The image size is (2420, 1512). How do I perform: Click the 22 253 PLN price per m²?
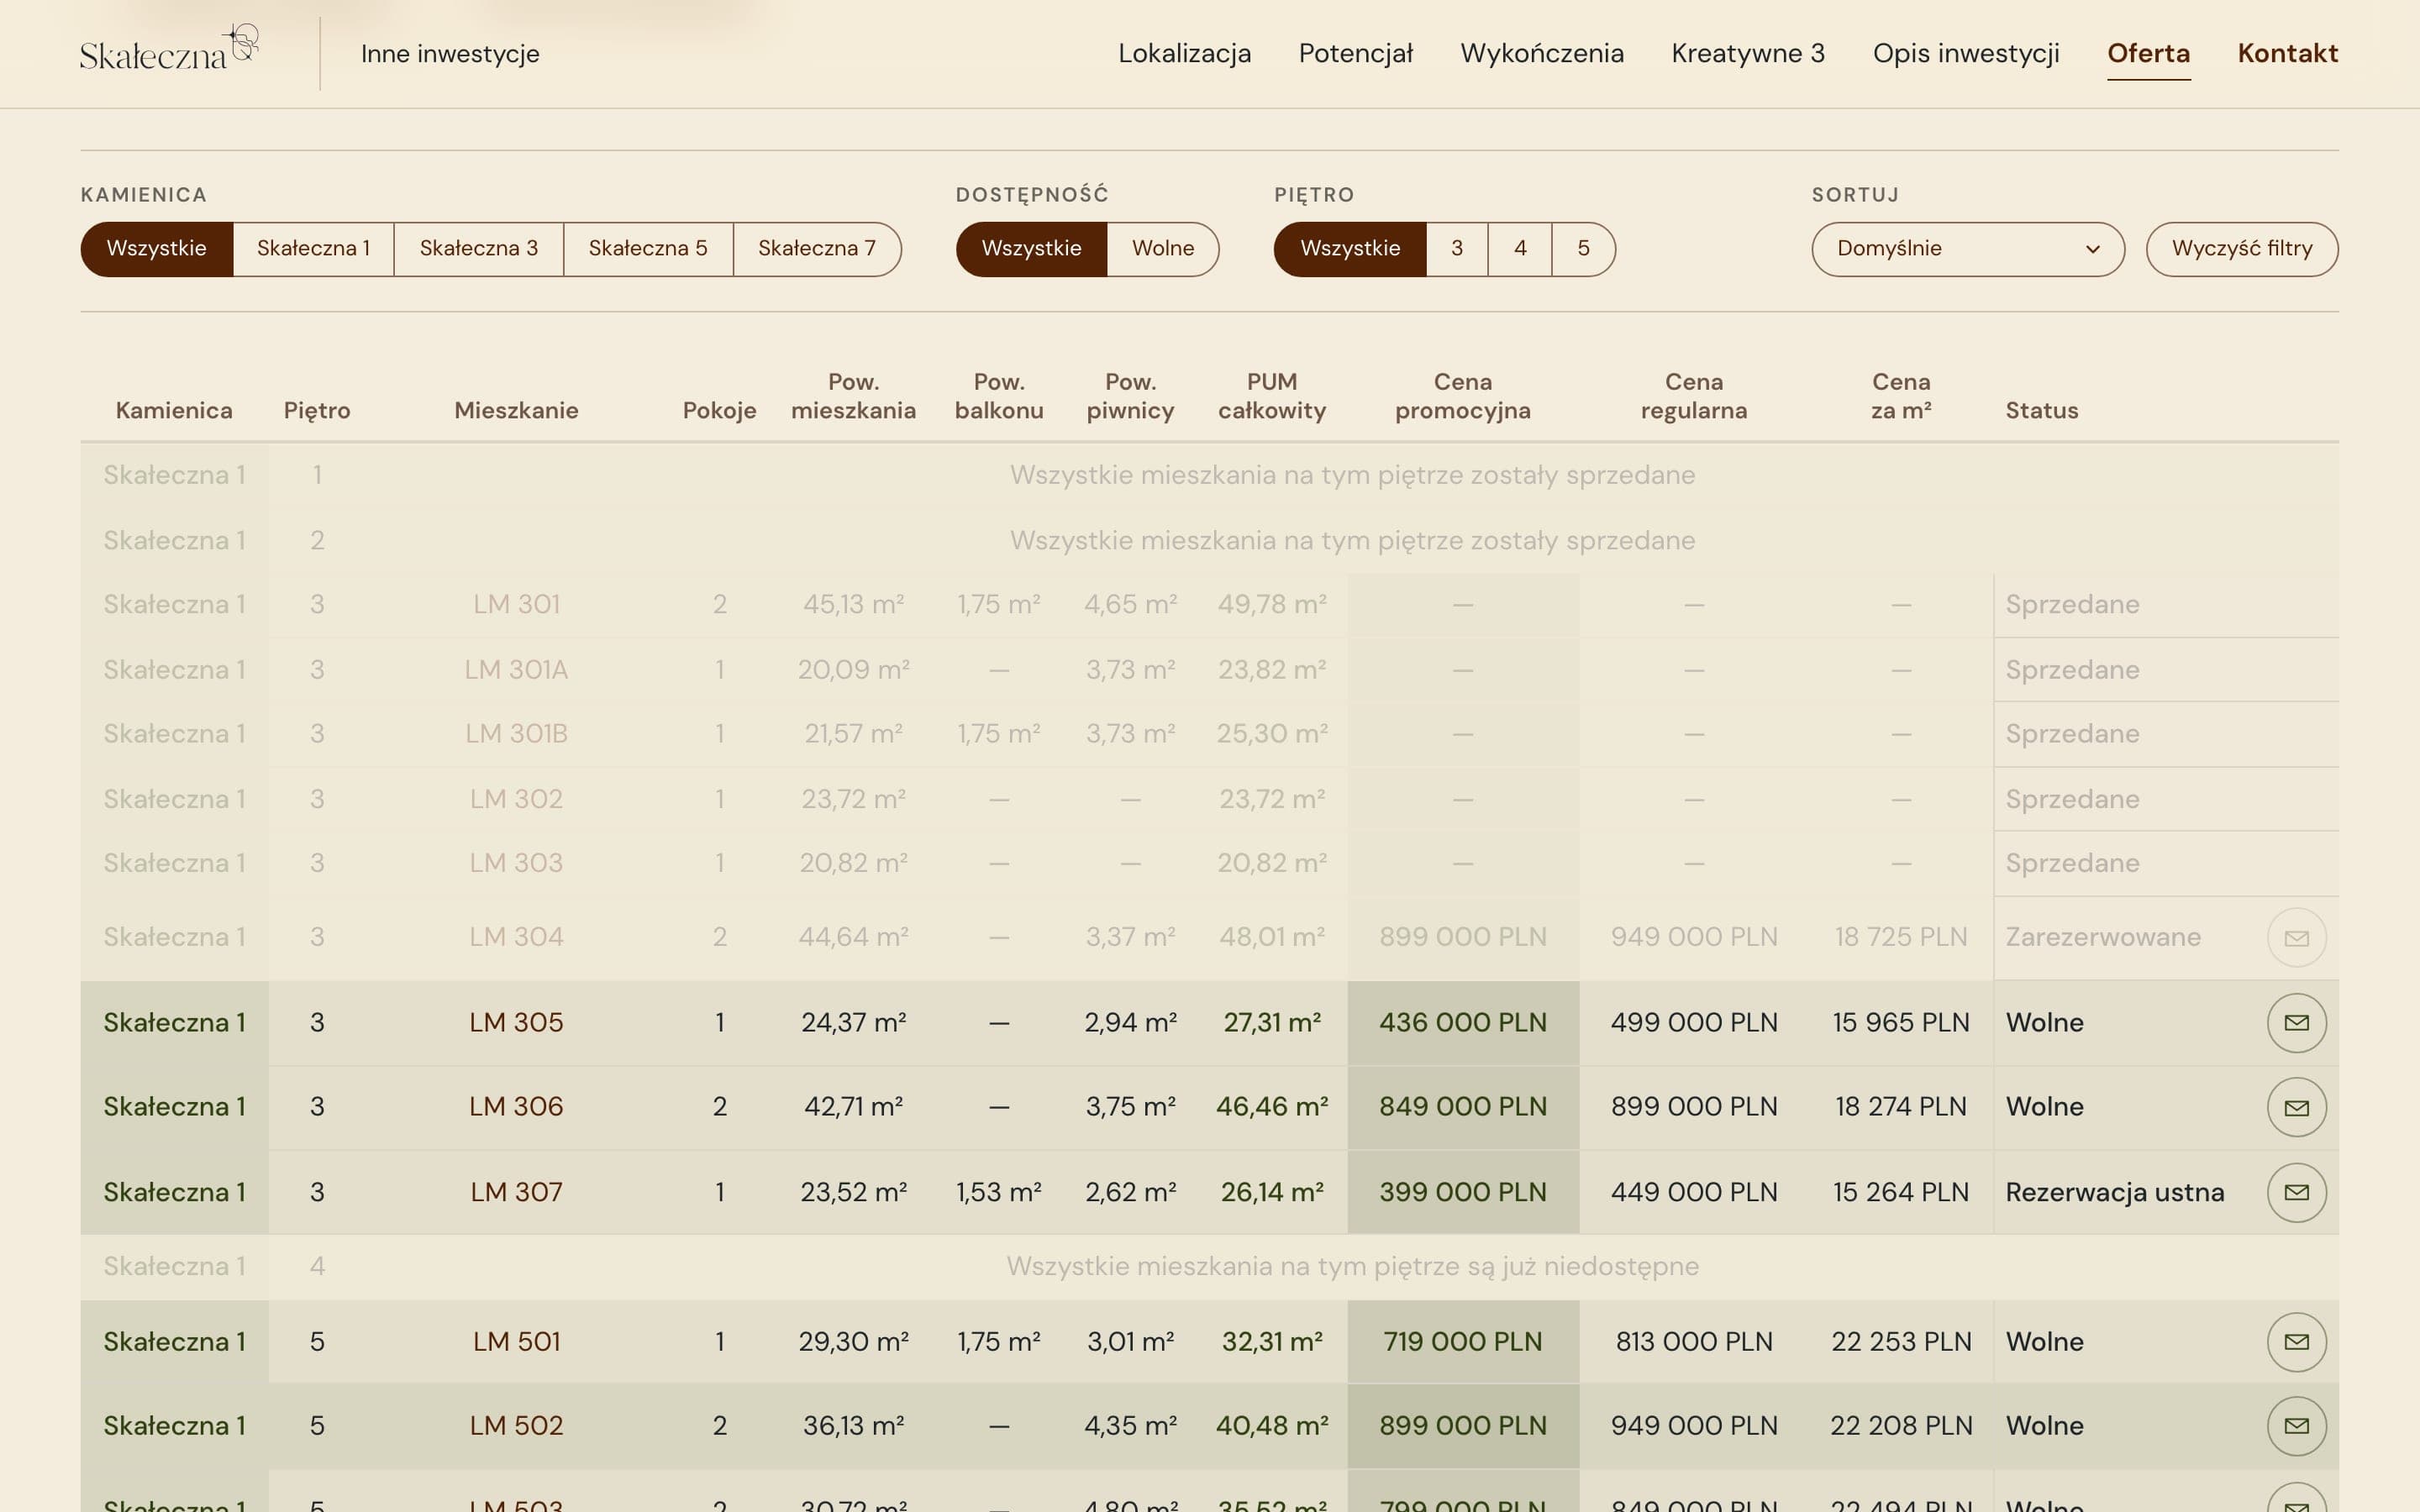click(1900, 1341)
